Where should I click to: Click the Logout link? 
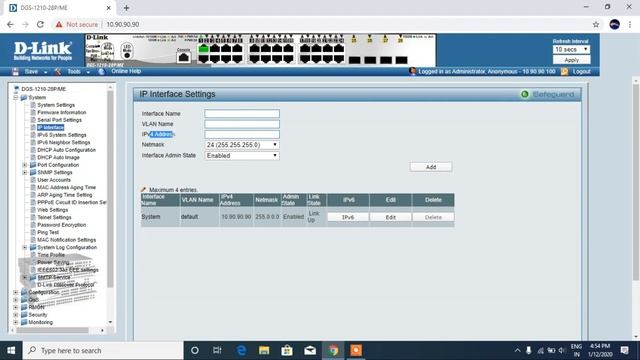pos(582,71)
